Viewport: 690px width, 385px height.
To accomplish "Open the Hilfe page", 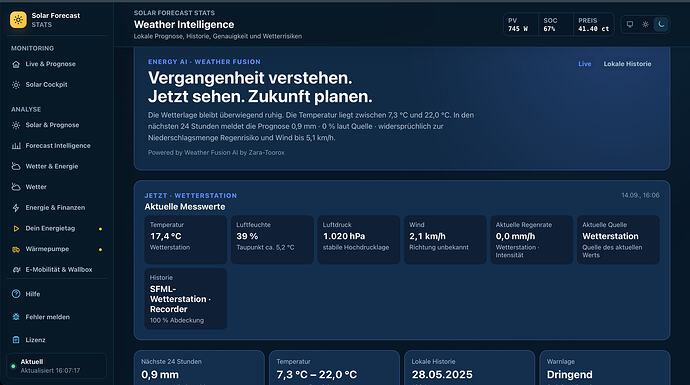I will tap(57, 294).
